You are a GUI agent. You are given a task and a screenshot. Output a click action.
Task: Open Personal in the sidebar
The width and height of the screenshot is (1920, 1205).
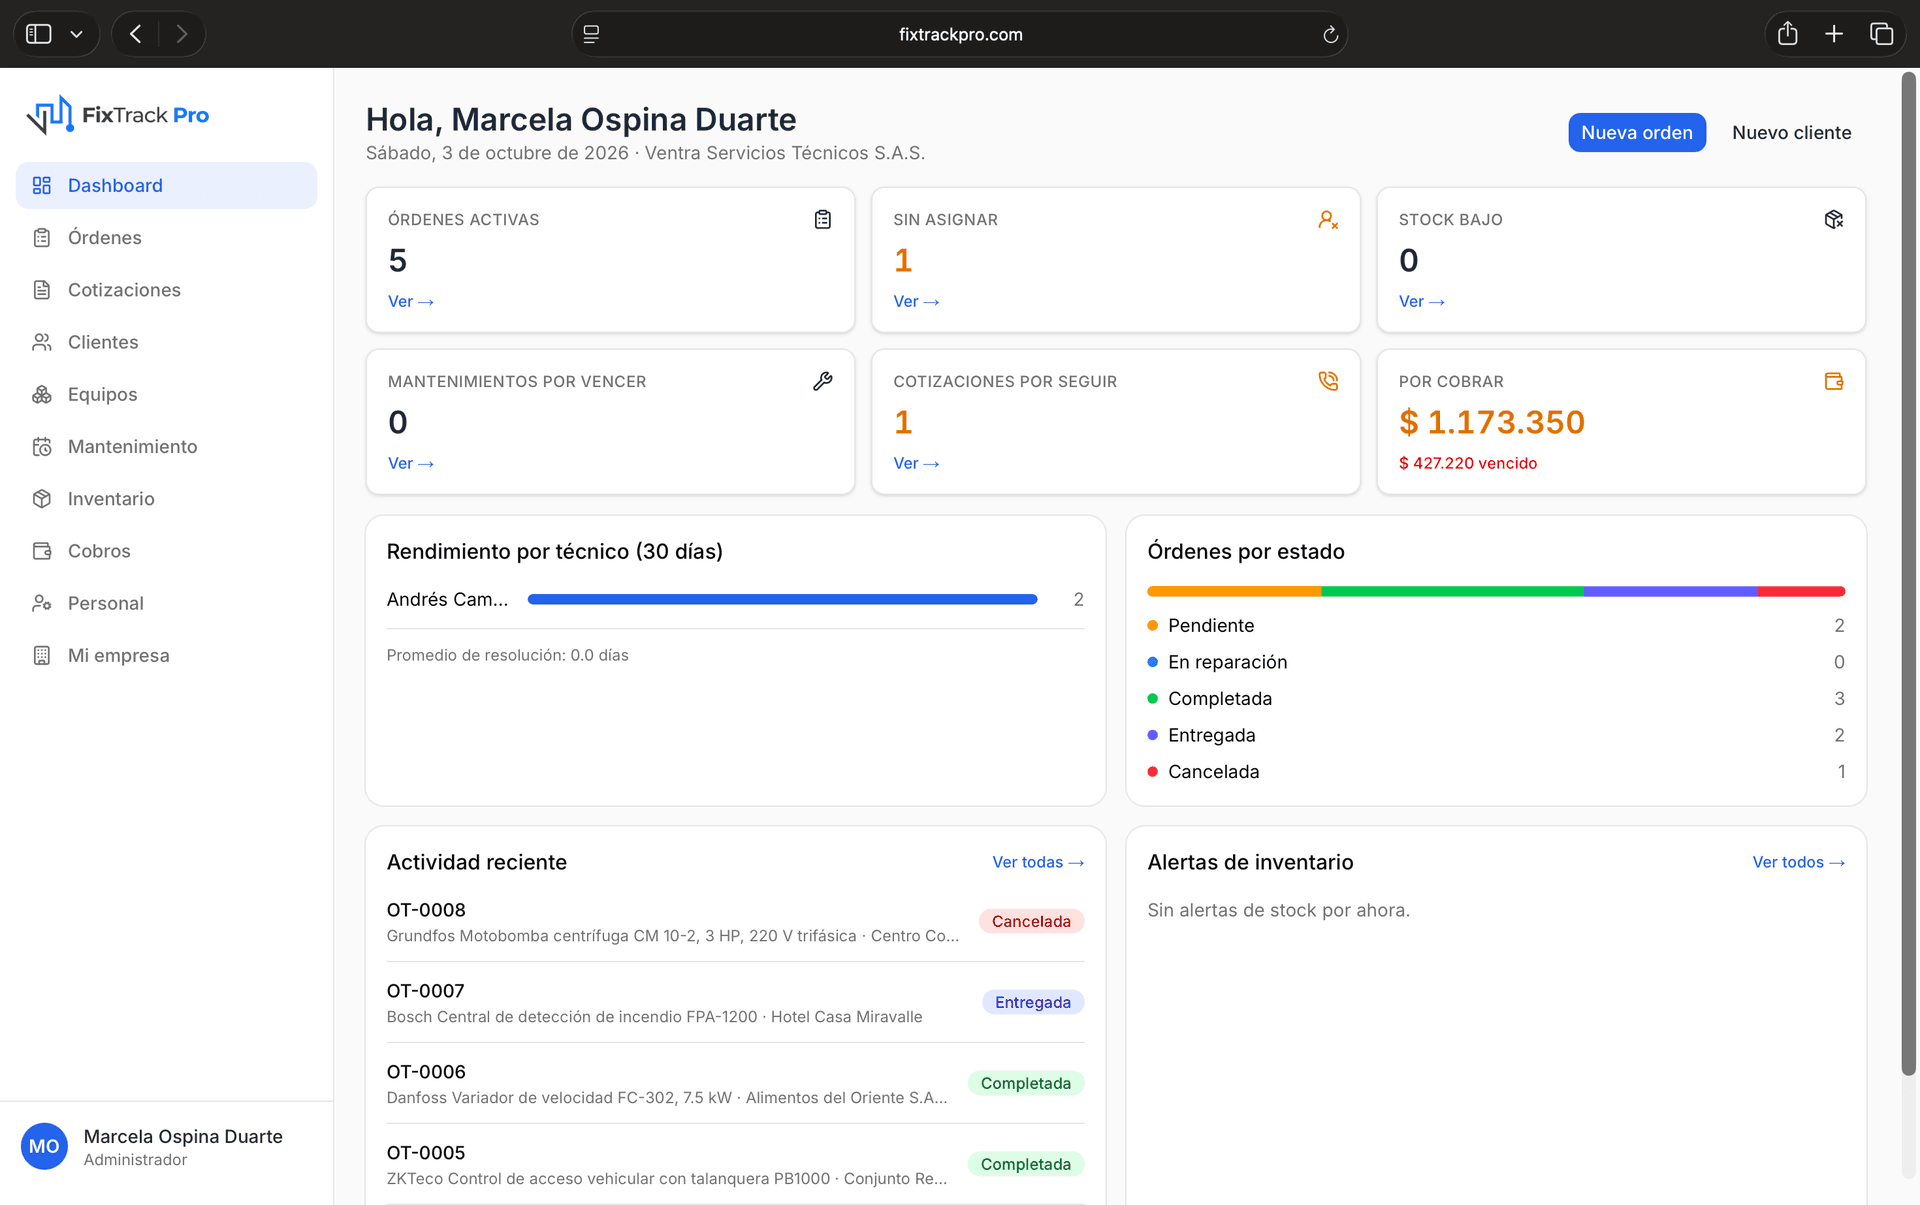[x=166, y=603]
